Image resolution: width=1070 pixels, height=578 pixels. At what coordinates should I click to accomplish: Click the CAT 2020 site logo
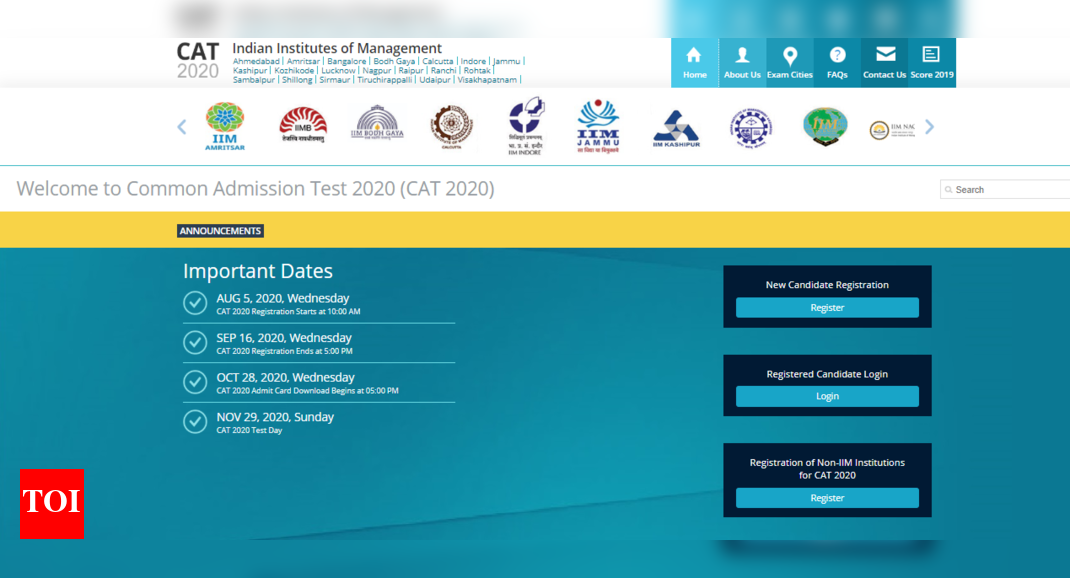pyautogui.click(x=198, y=62)
